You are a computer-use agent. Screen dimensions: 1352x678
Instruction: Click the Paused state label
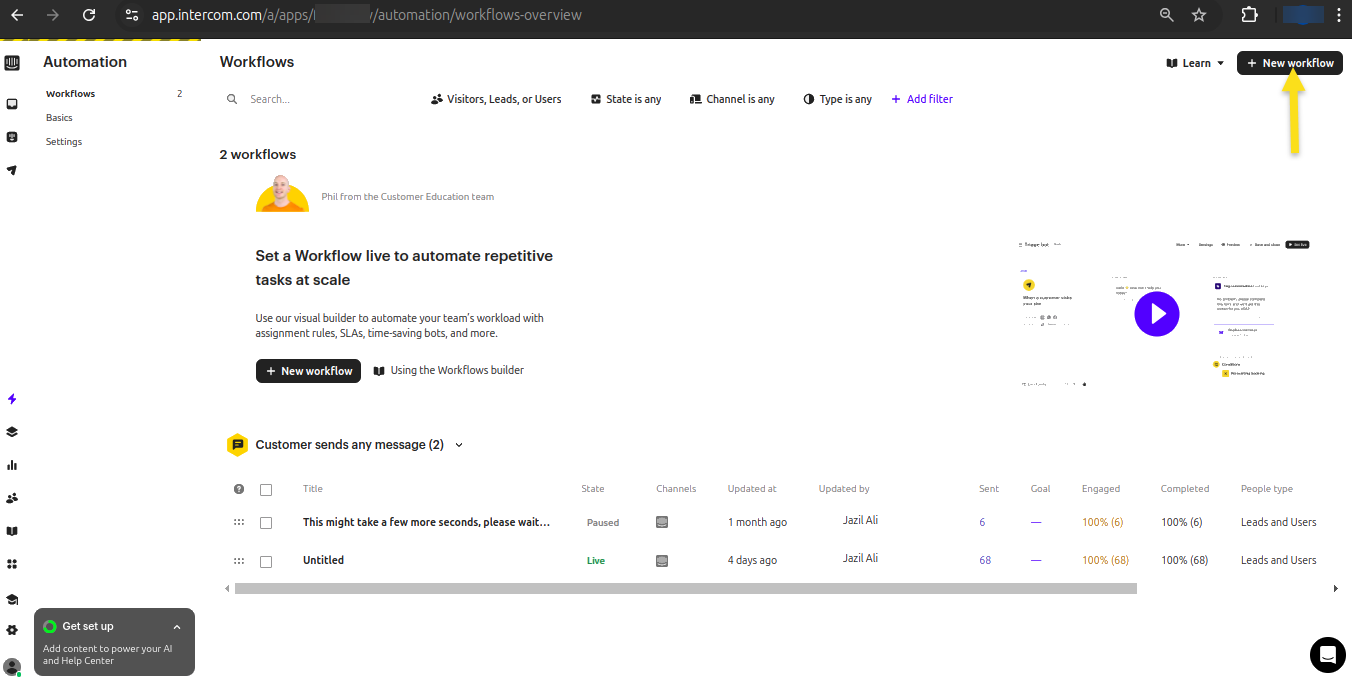point(603,523)
